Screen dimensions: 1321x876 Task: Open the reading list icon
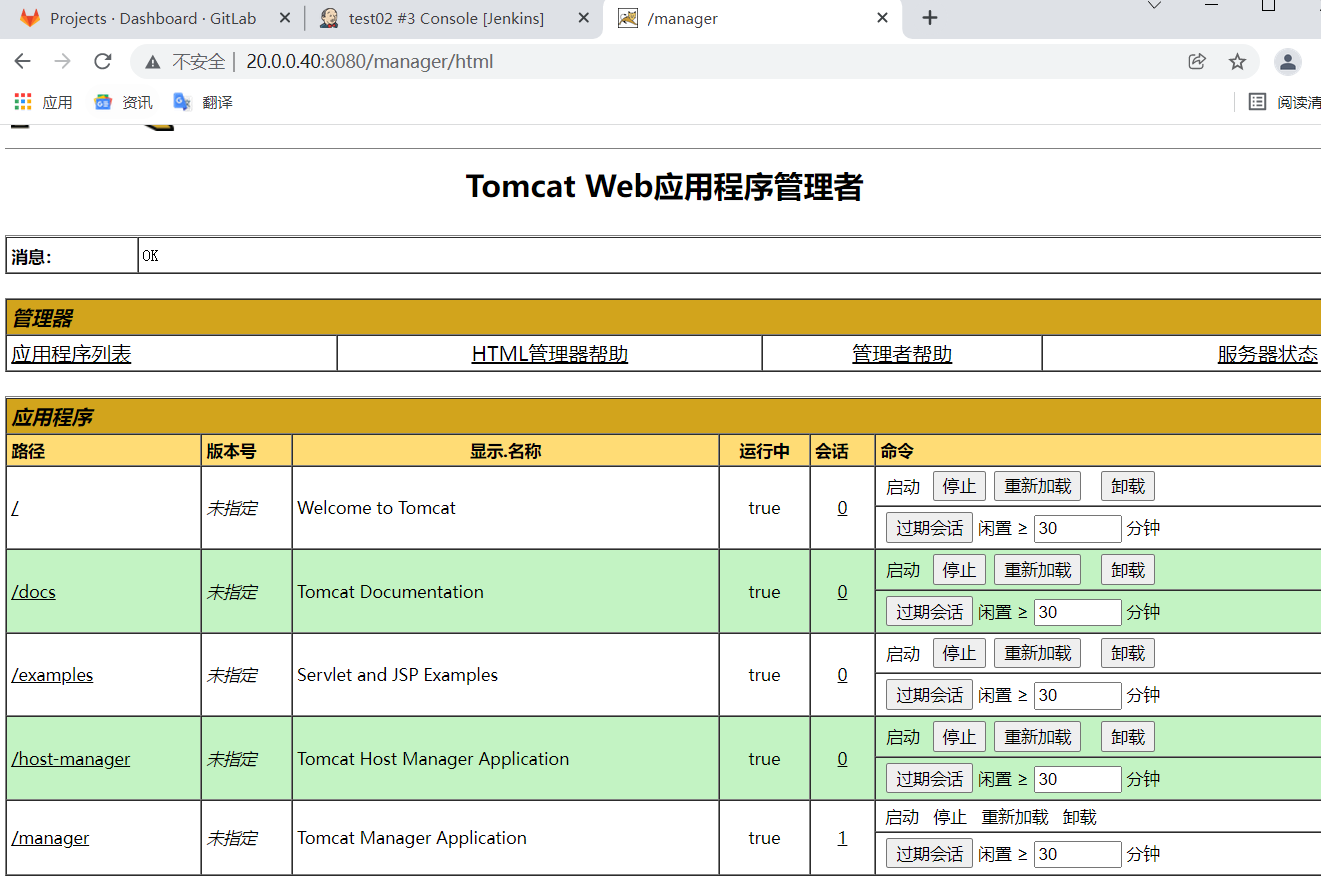click(x=1257, y=102)
